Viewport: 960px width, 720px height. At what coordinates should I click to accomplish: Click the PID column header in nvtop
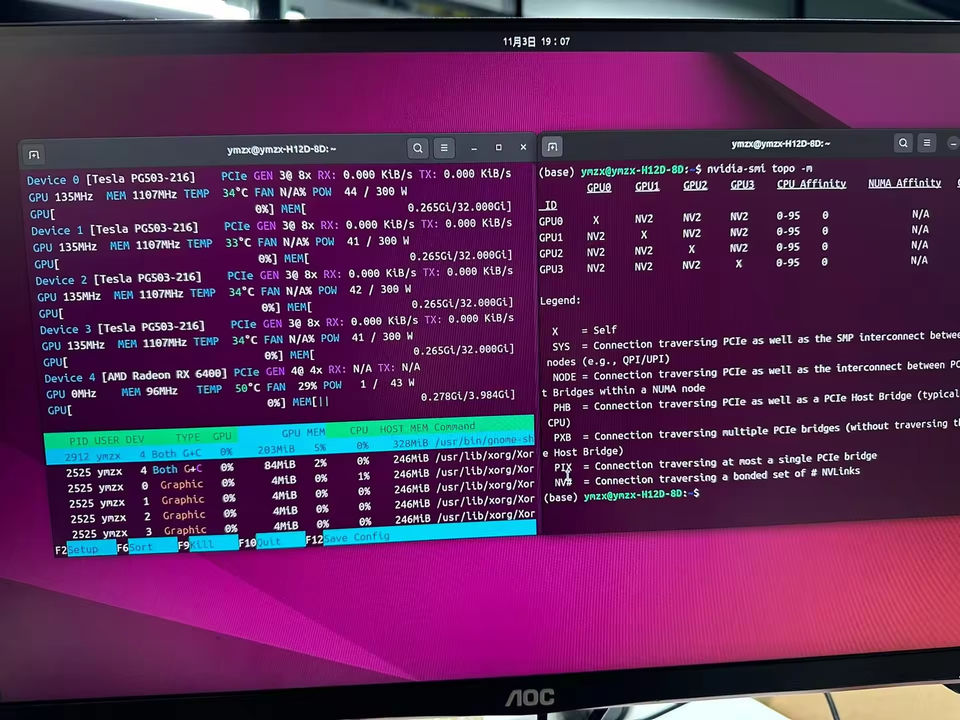pyautogui.click(x=78, y=440)
